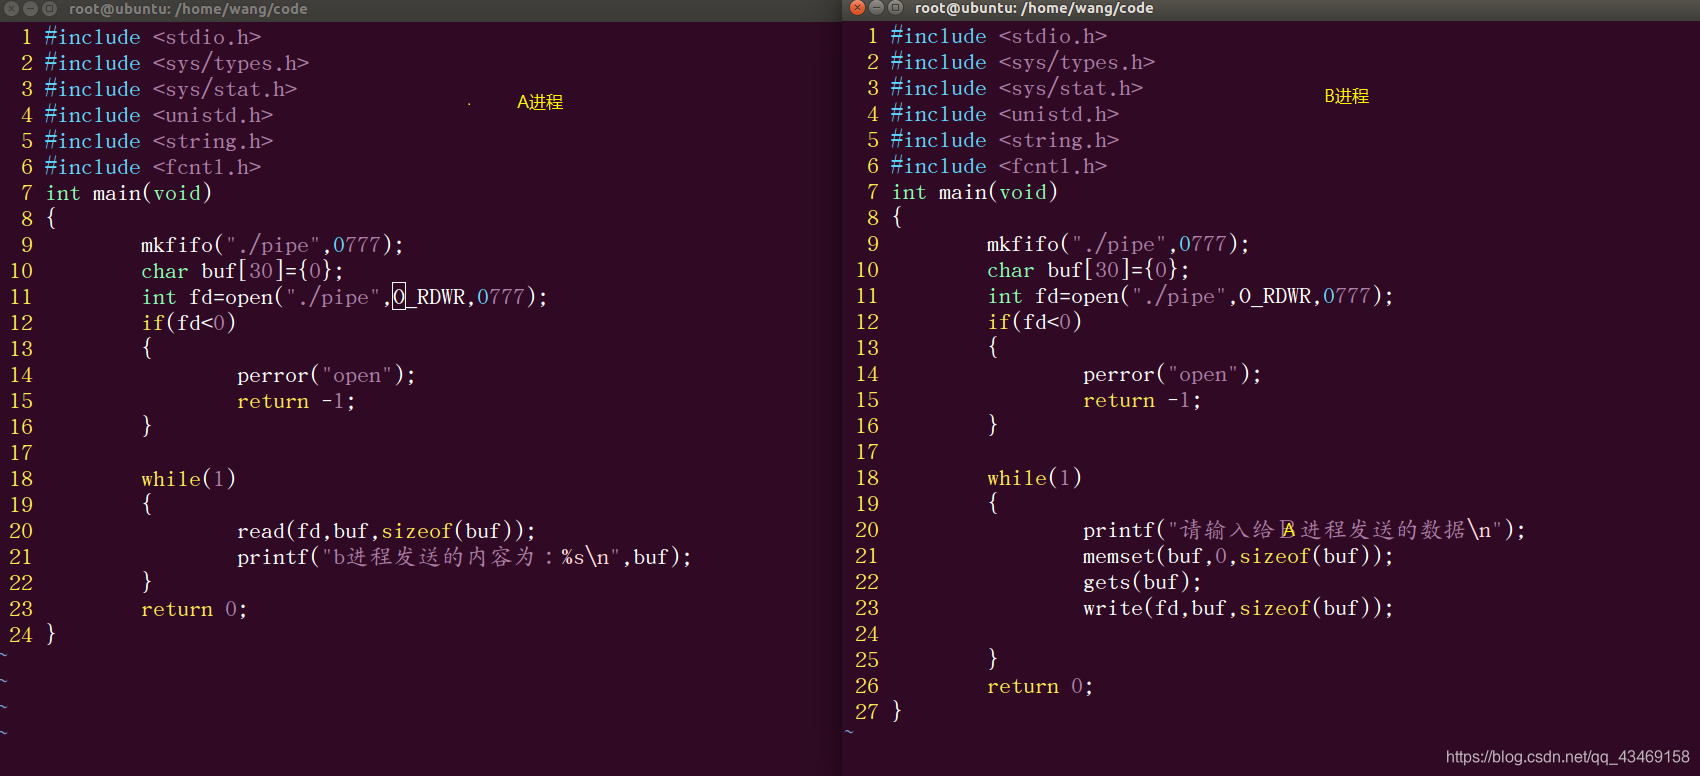Place cursor on #include <stdio.h> in left window
Viewport: 1700px width, 776px height.
click(x=153, y=37)
